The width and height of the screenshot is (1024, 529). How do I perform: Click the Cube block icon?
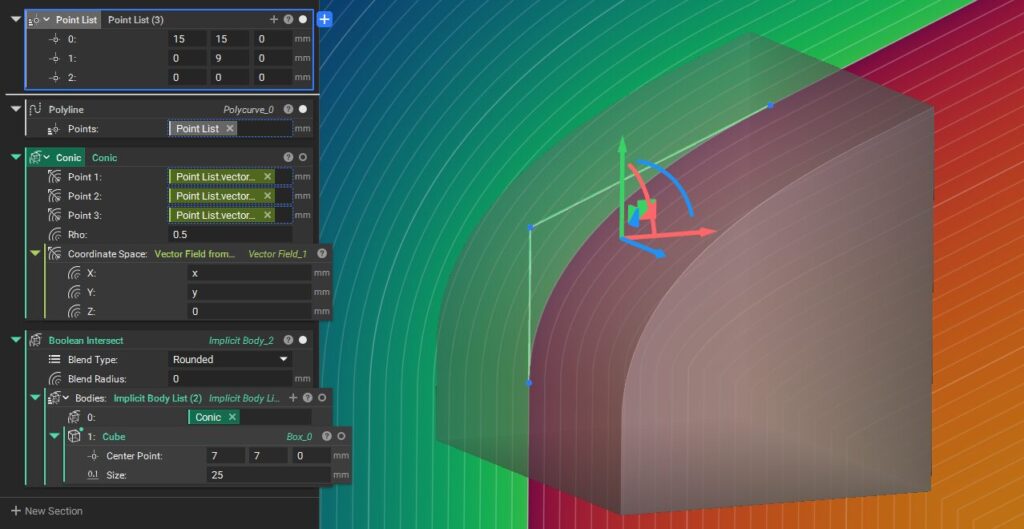74,437
